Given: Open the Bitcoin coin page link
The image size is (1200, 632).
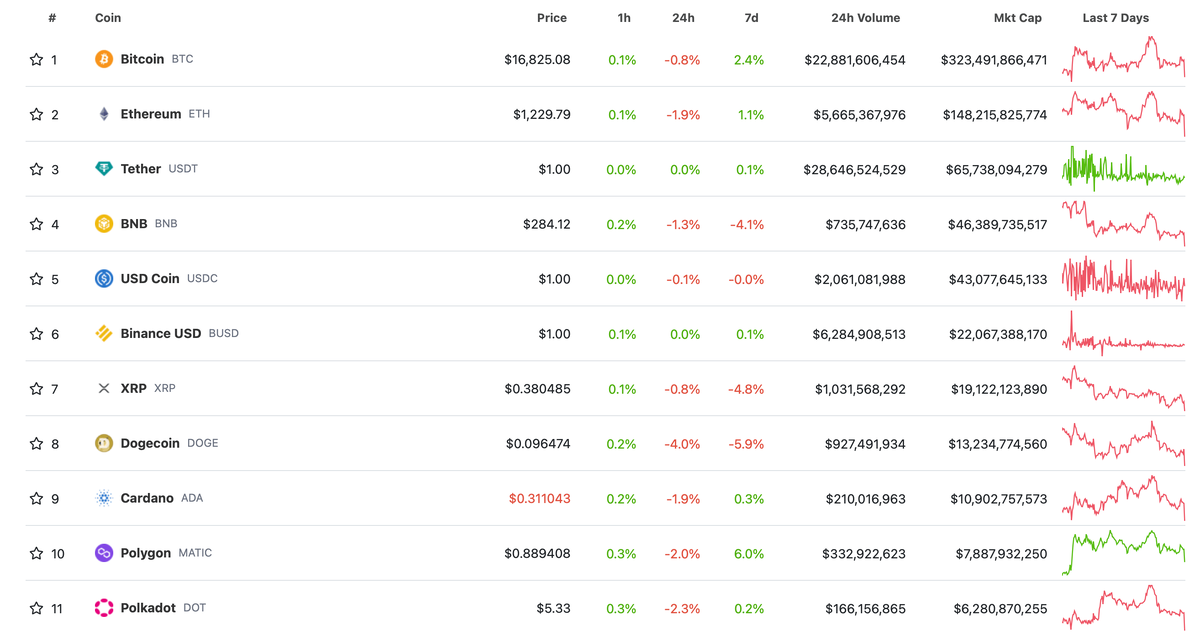Looking at the screenshot, I should (x=142, y=60).
